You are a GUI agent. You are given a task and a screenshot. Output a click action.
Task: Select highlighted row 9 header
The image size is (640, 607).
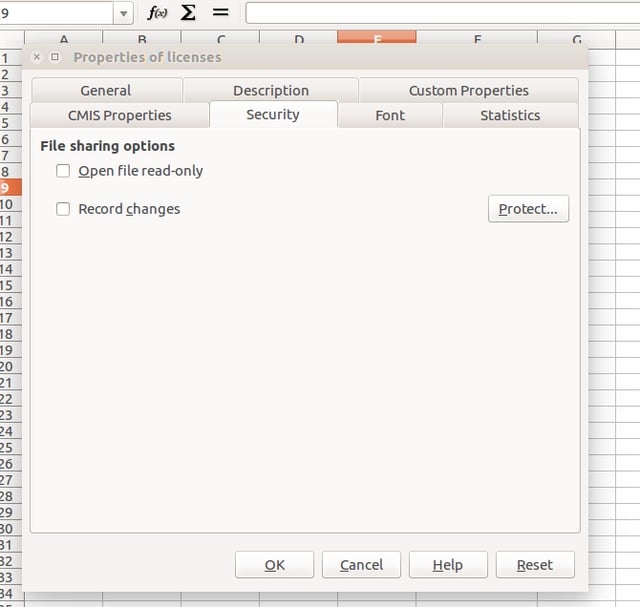pos(11,188)
